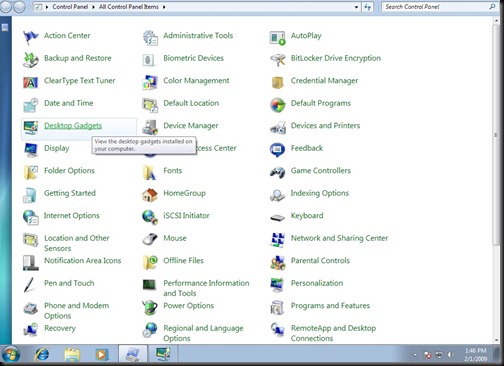Click the Power Options icon

click(150, 307)
